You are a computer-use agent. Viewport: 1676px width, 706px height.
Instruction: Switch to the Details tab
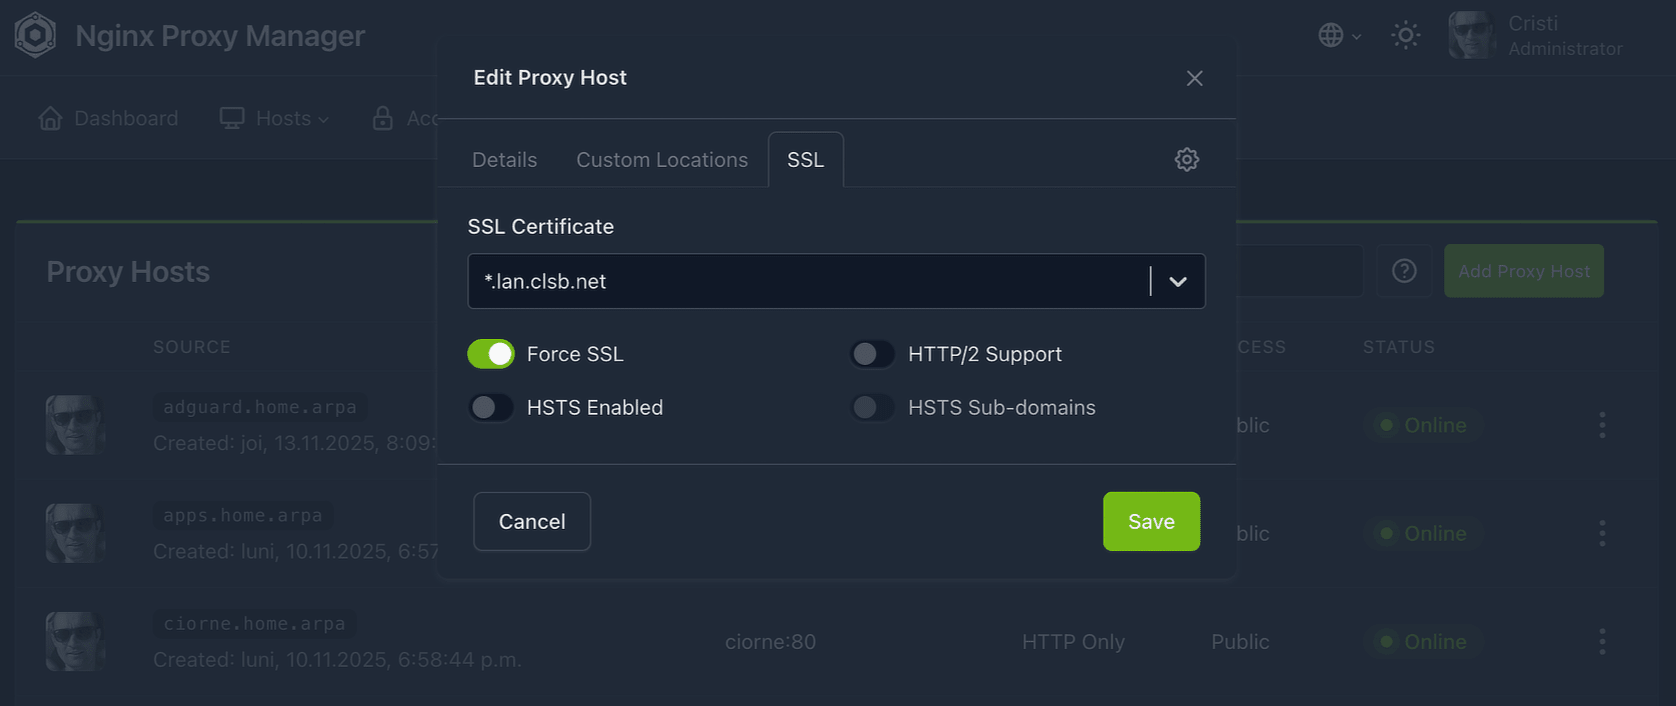tap(504, 160)
